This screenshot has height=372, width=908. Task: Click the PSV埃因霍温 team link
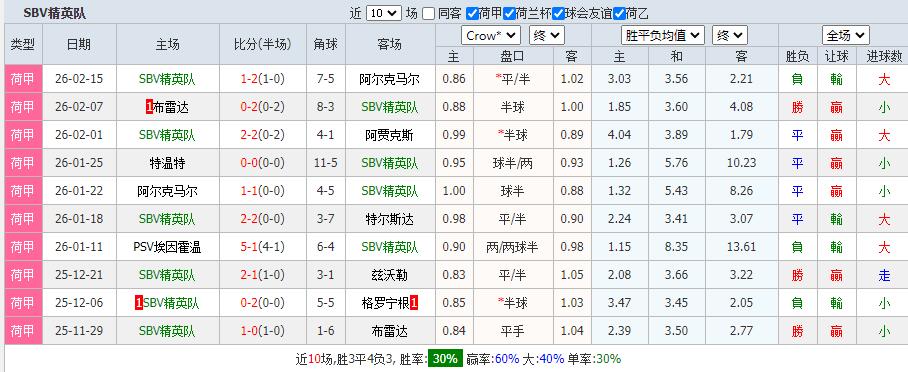pos(167,247)
